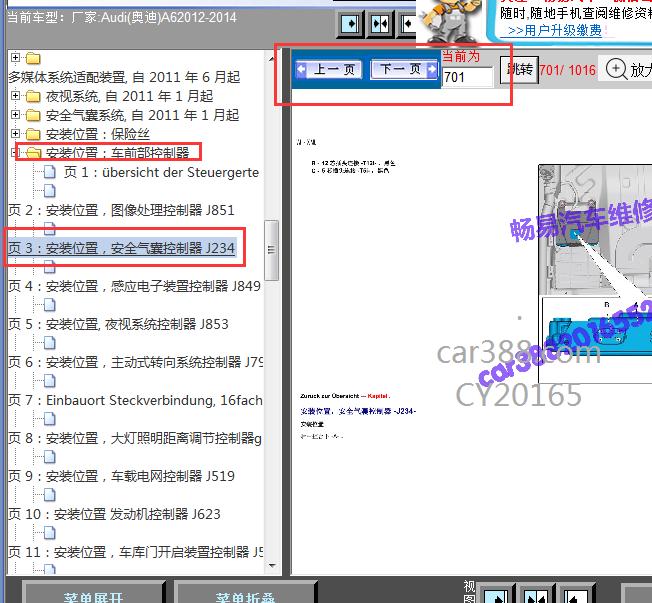Image resolution: width=652 pixels, height=603 pixels.
Task: Expand the 安装位置：保险丝 folder node
Action: click(x=15, y=133)
